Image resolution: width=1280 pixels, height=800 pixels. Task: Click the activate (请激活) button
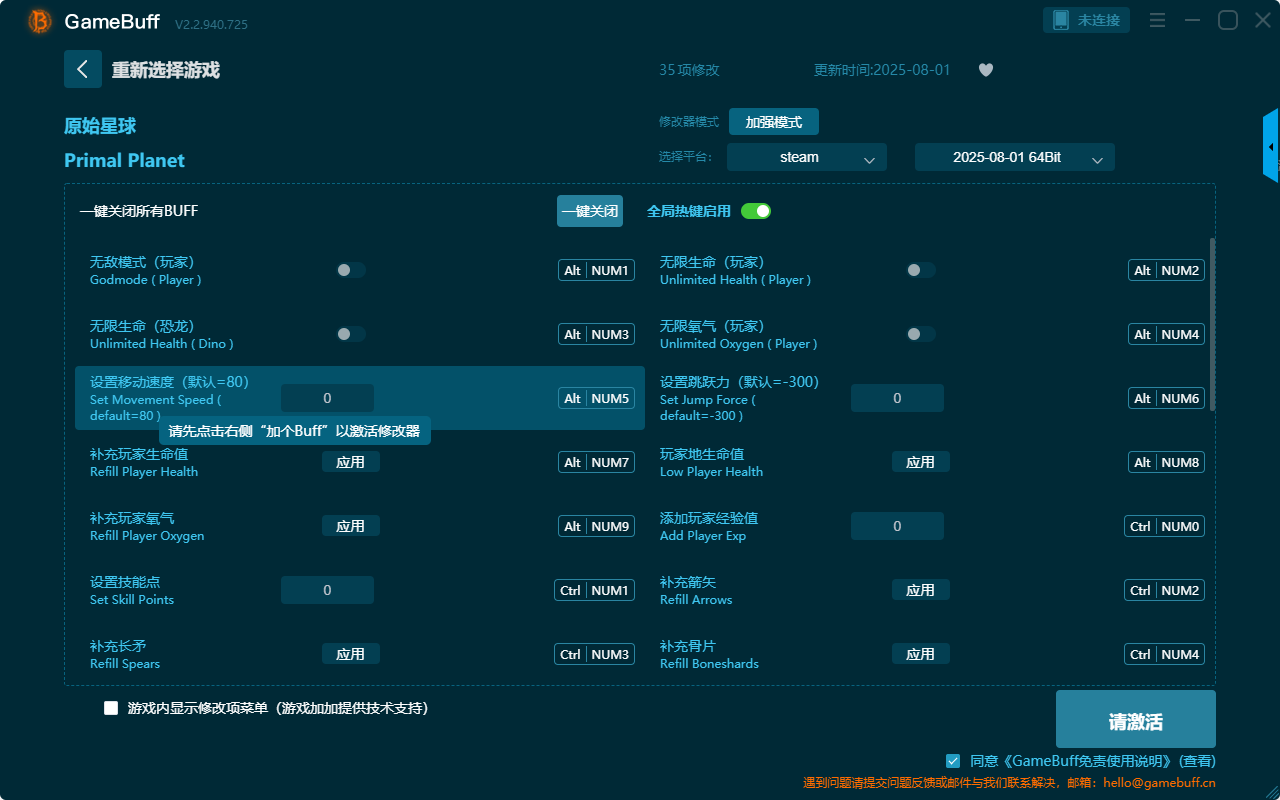(x=1136, y=719)
